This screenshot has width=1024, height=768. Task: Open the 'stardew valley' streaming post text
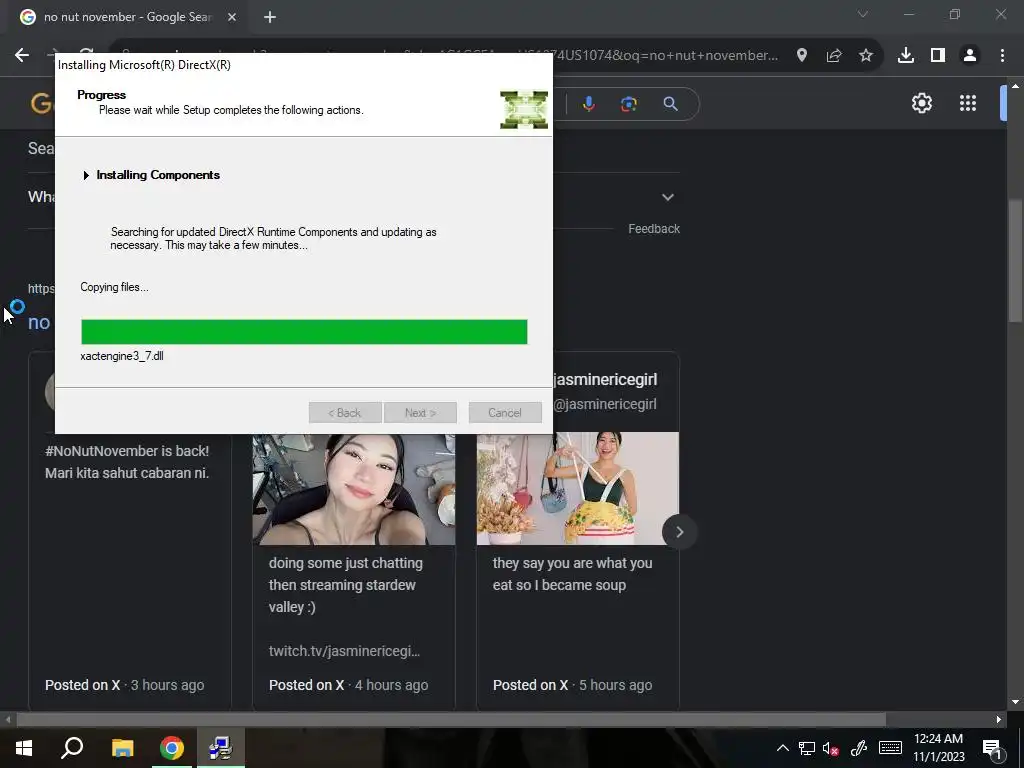pyautogui.click(x=346, y=585)
